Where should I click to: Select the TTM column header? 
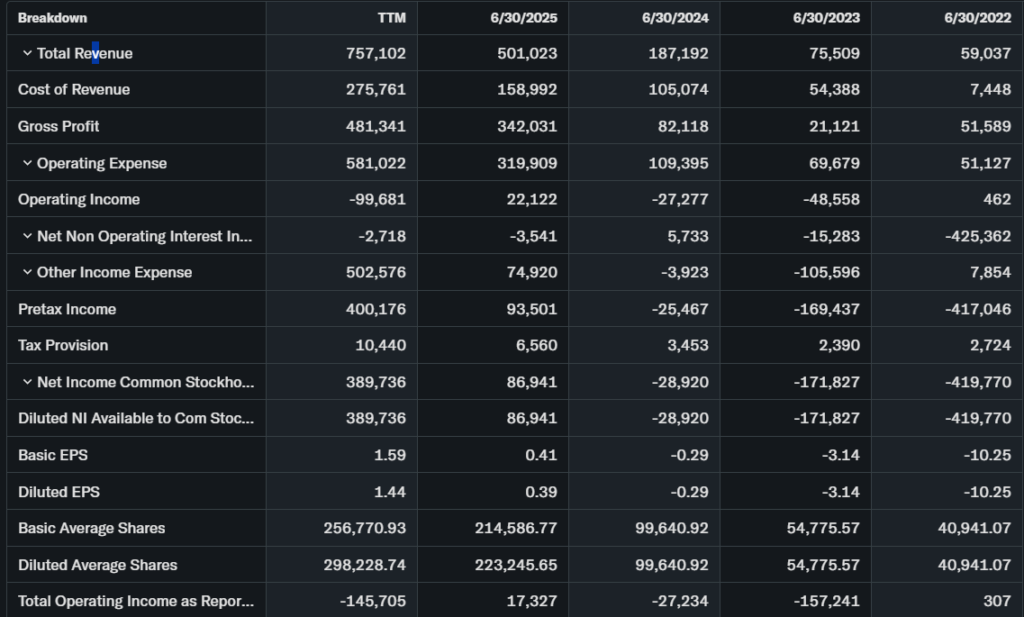click(392, 18)
